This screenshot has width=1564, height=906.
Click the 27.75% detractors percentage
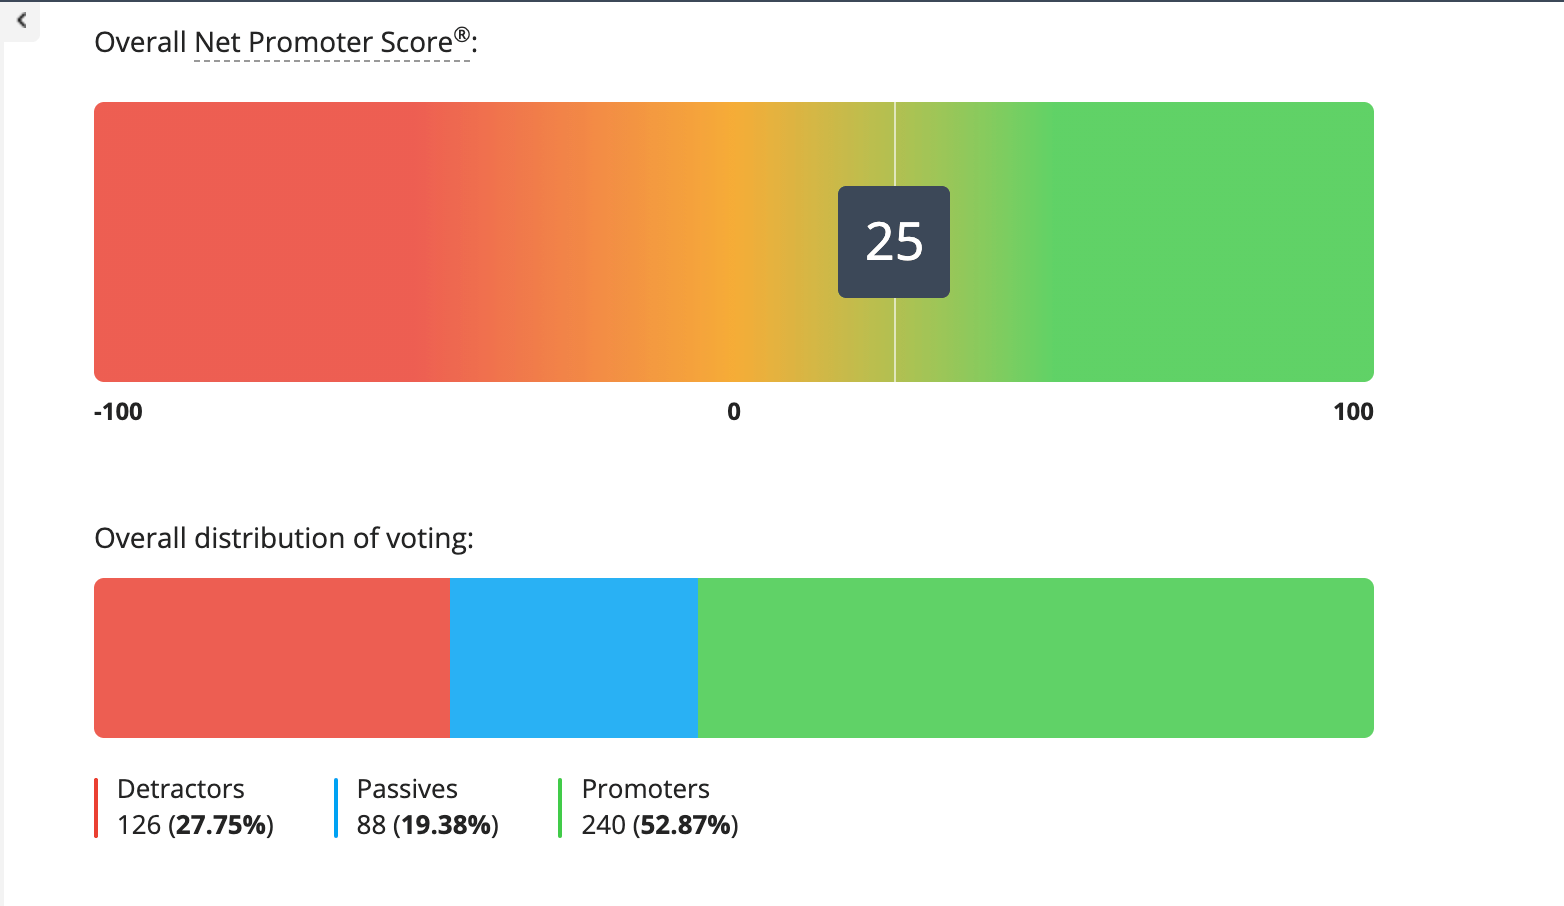click(222, 825)
